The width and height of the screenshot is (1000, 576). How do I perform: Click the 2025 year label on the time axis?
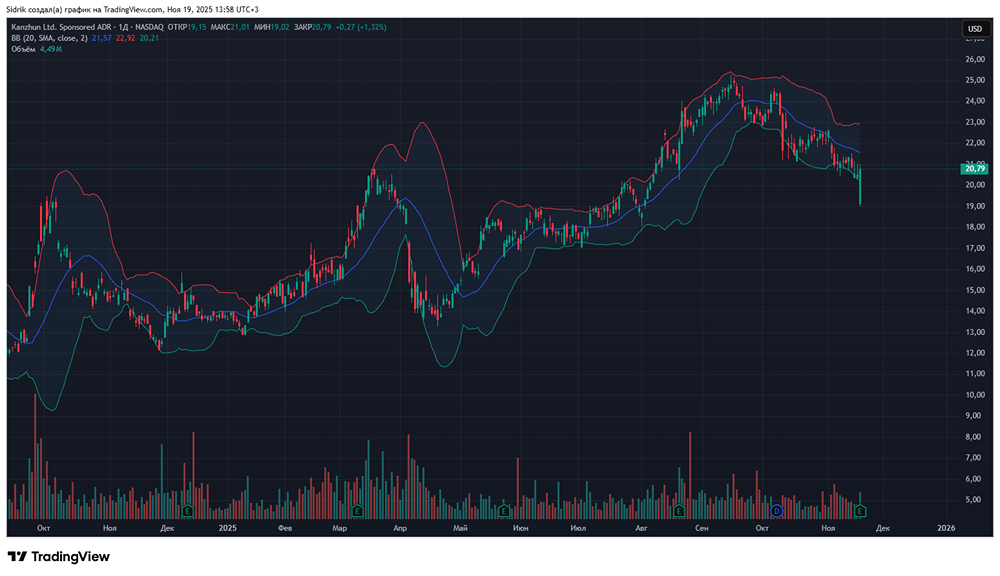point(226,527)
